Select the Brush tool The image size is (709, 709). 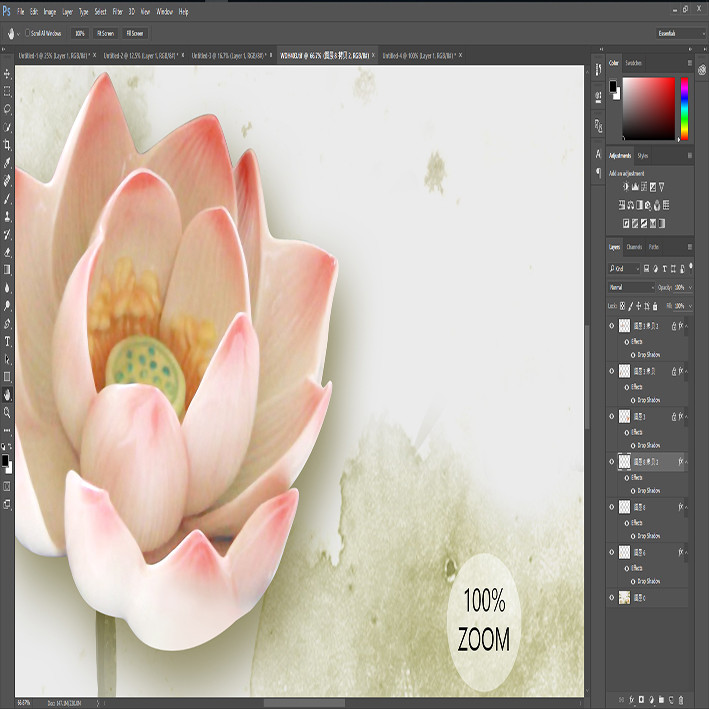pyautogui.click(x=7, y=199)
